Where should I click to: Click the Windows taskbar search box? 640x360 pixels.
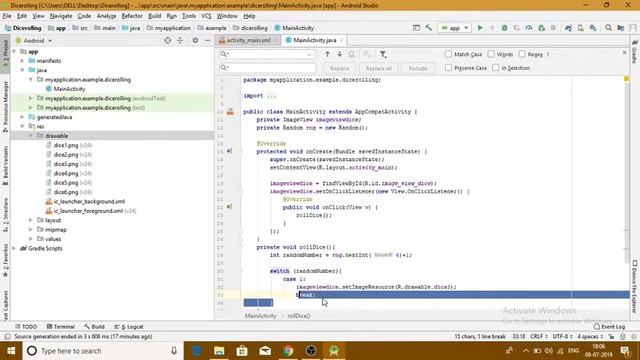point(102,351)
